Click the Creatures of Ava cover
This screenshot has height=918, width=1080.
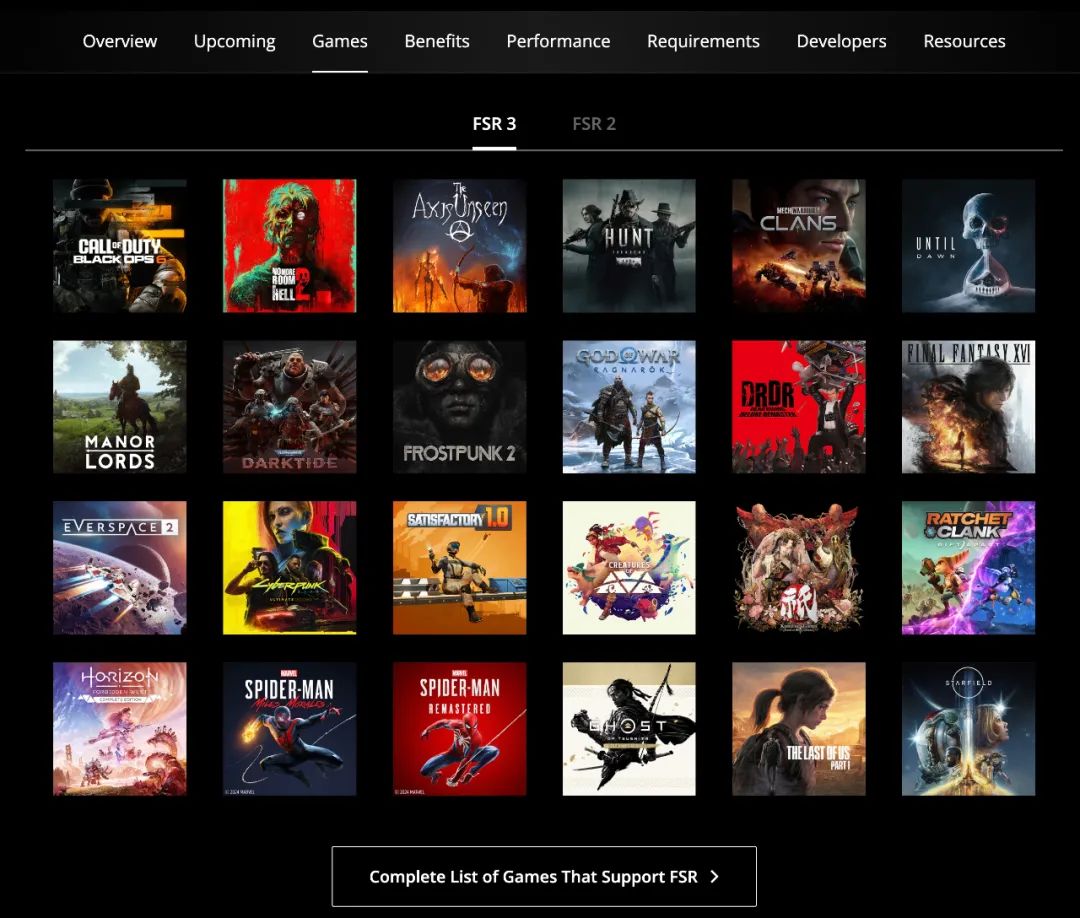[x=629, y=567]
